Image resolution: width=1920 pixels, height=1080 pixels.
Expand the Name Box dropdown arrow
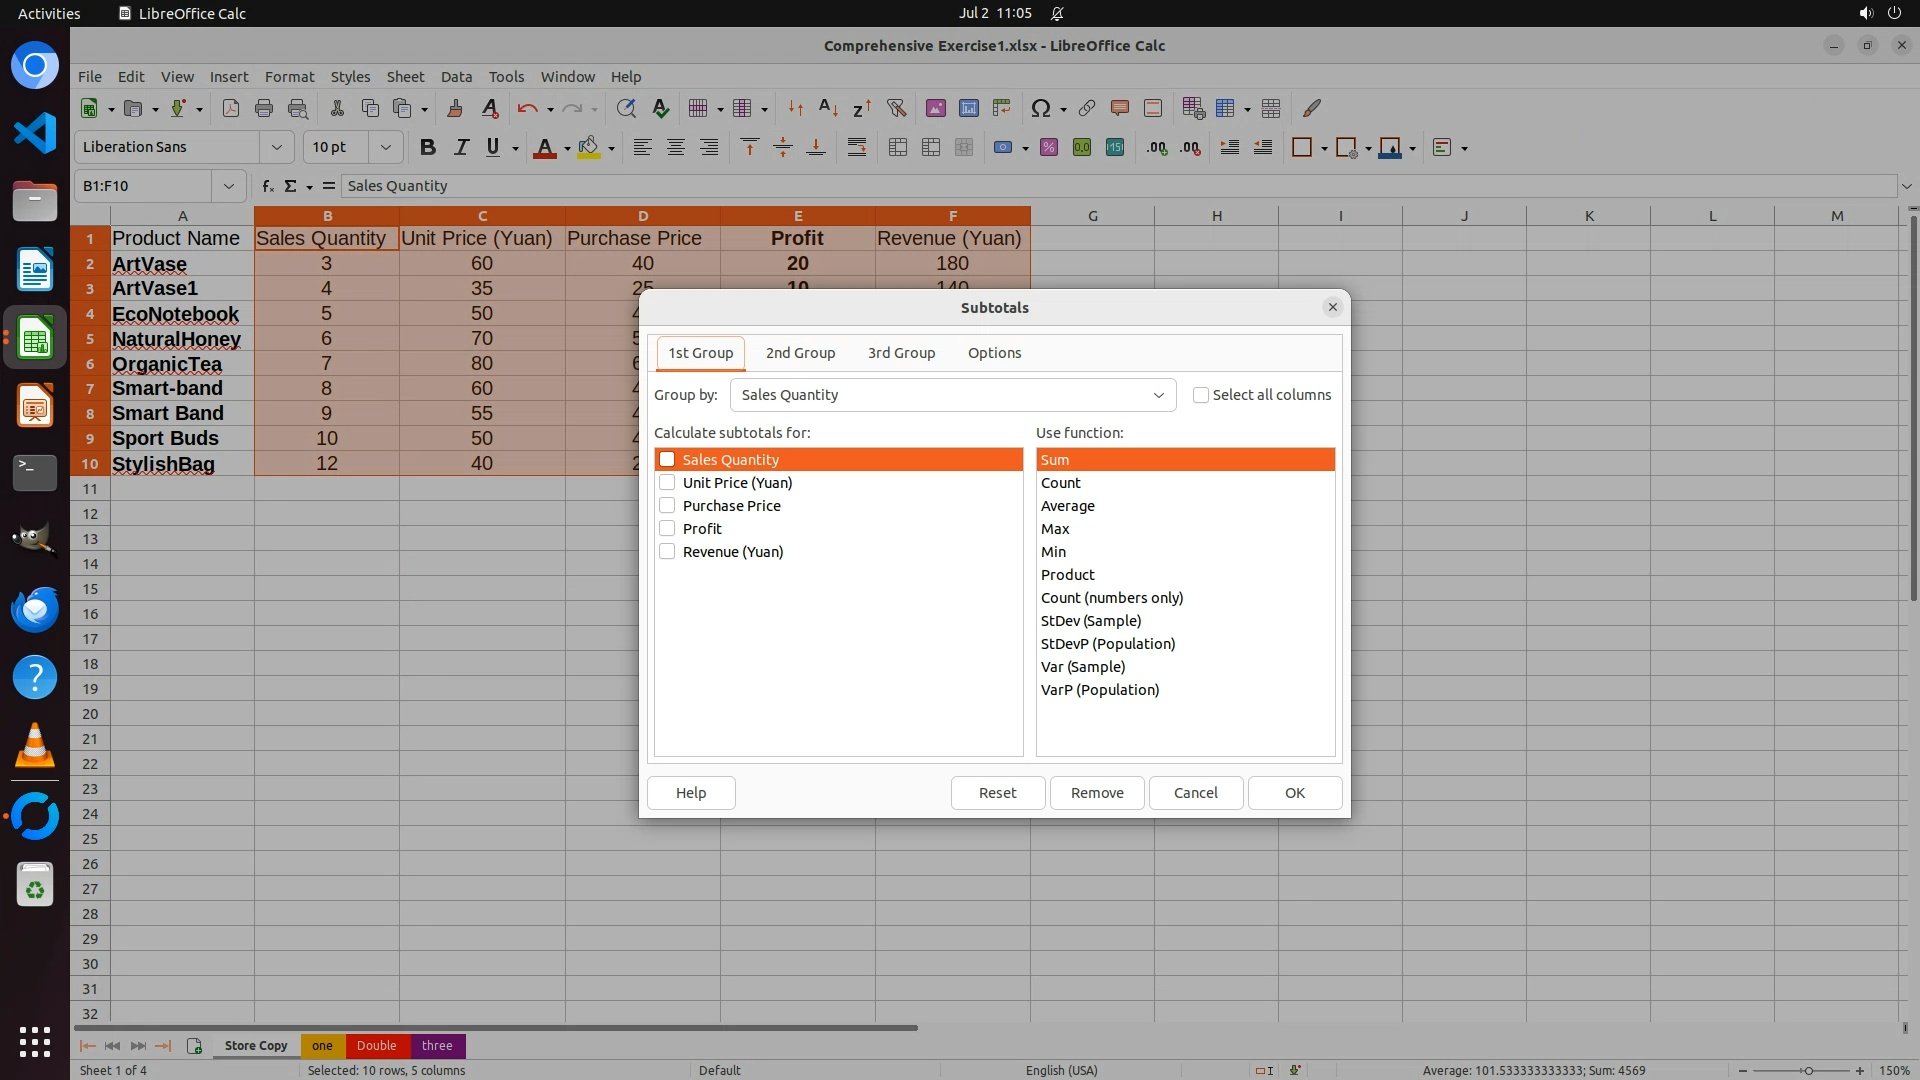pyautogui.click(x=228, y=186)
